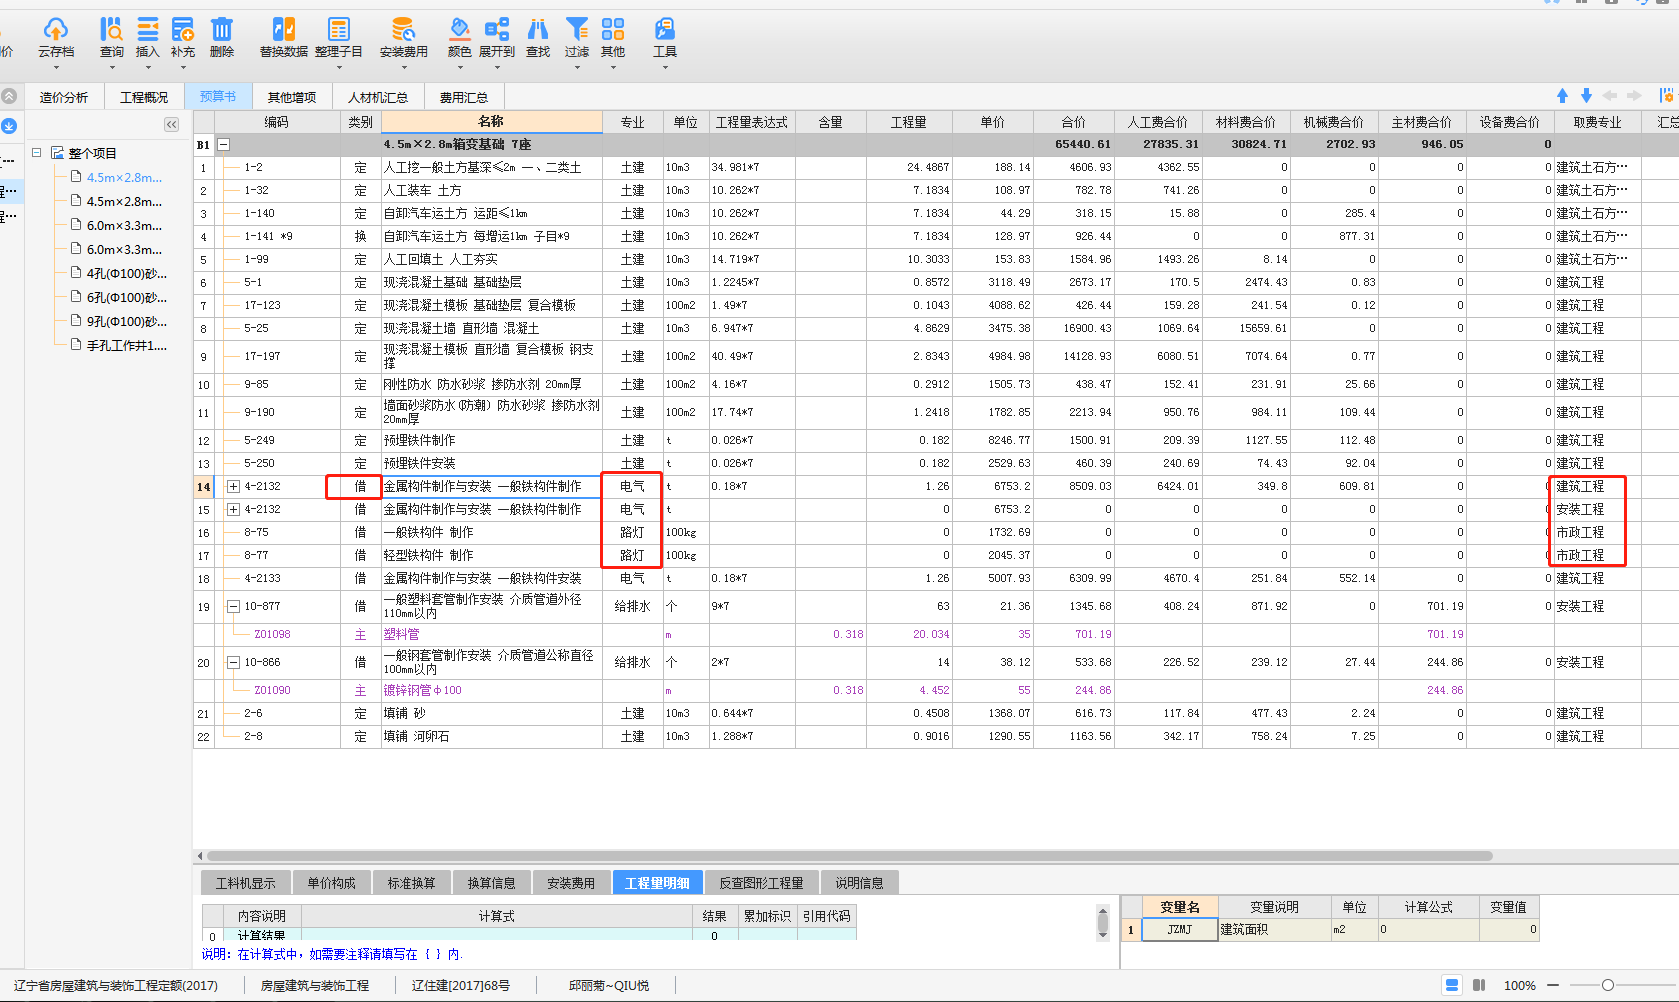Click the 名称 column header
Viewport: 1679px width, 1002px height.
tap(491, 122)
